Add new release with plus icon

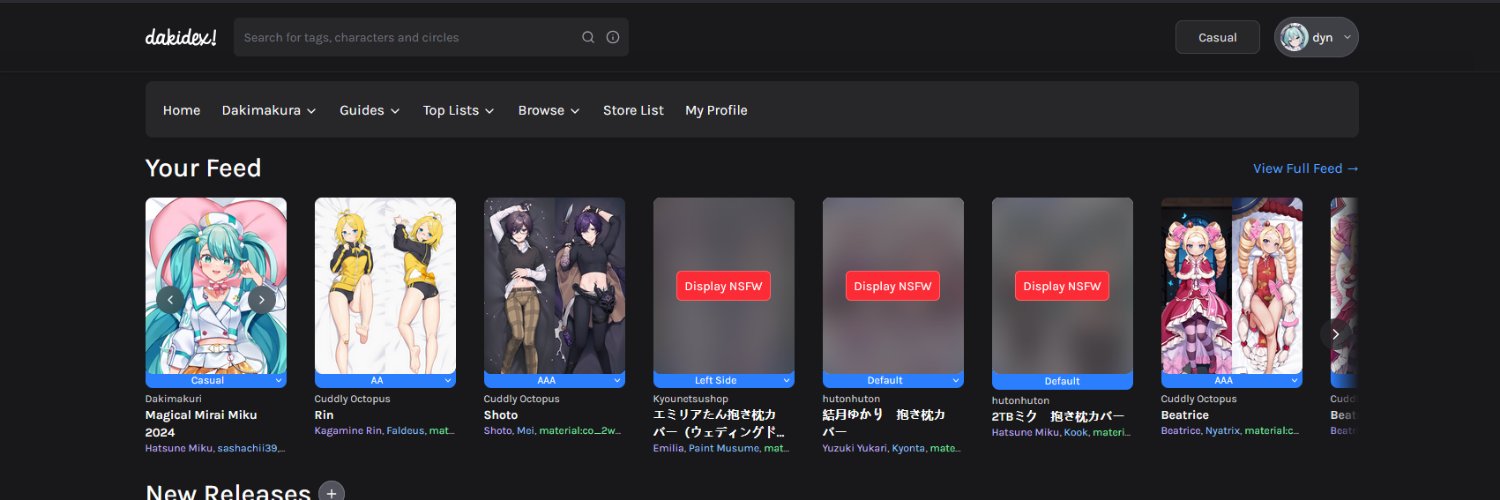click(x=331, y=493)
